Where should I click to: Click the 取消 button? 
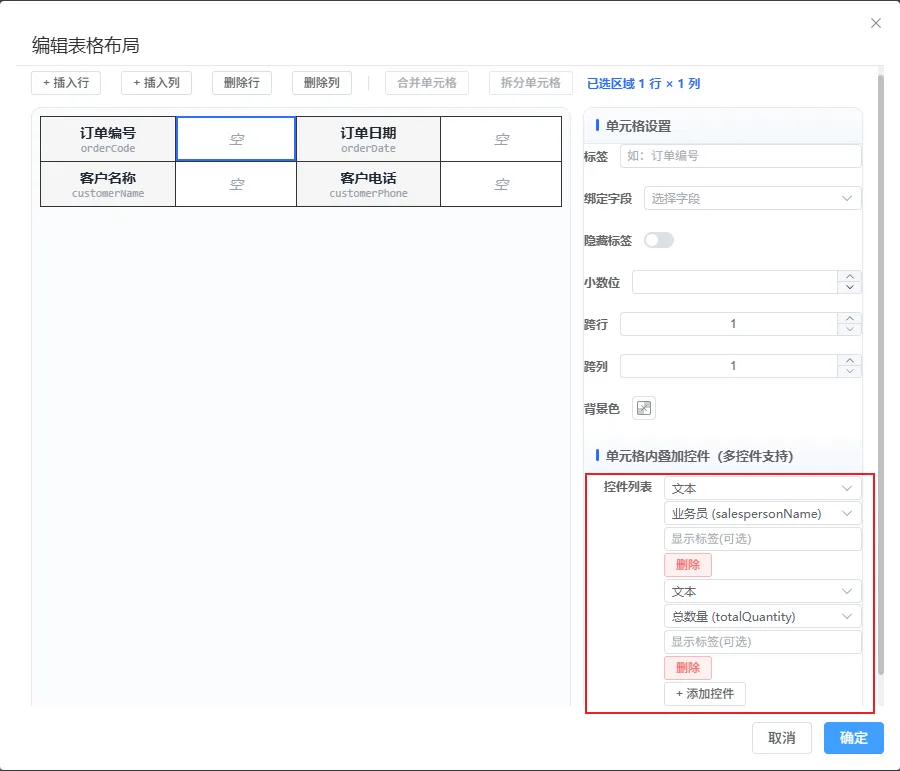pyautogui.click(x=782, y=738)
